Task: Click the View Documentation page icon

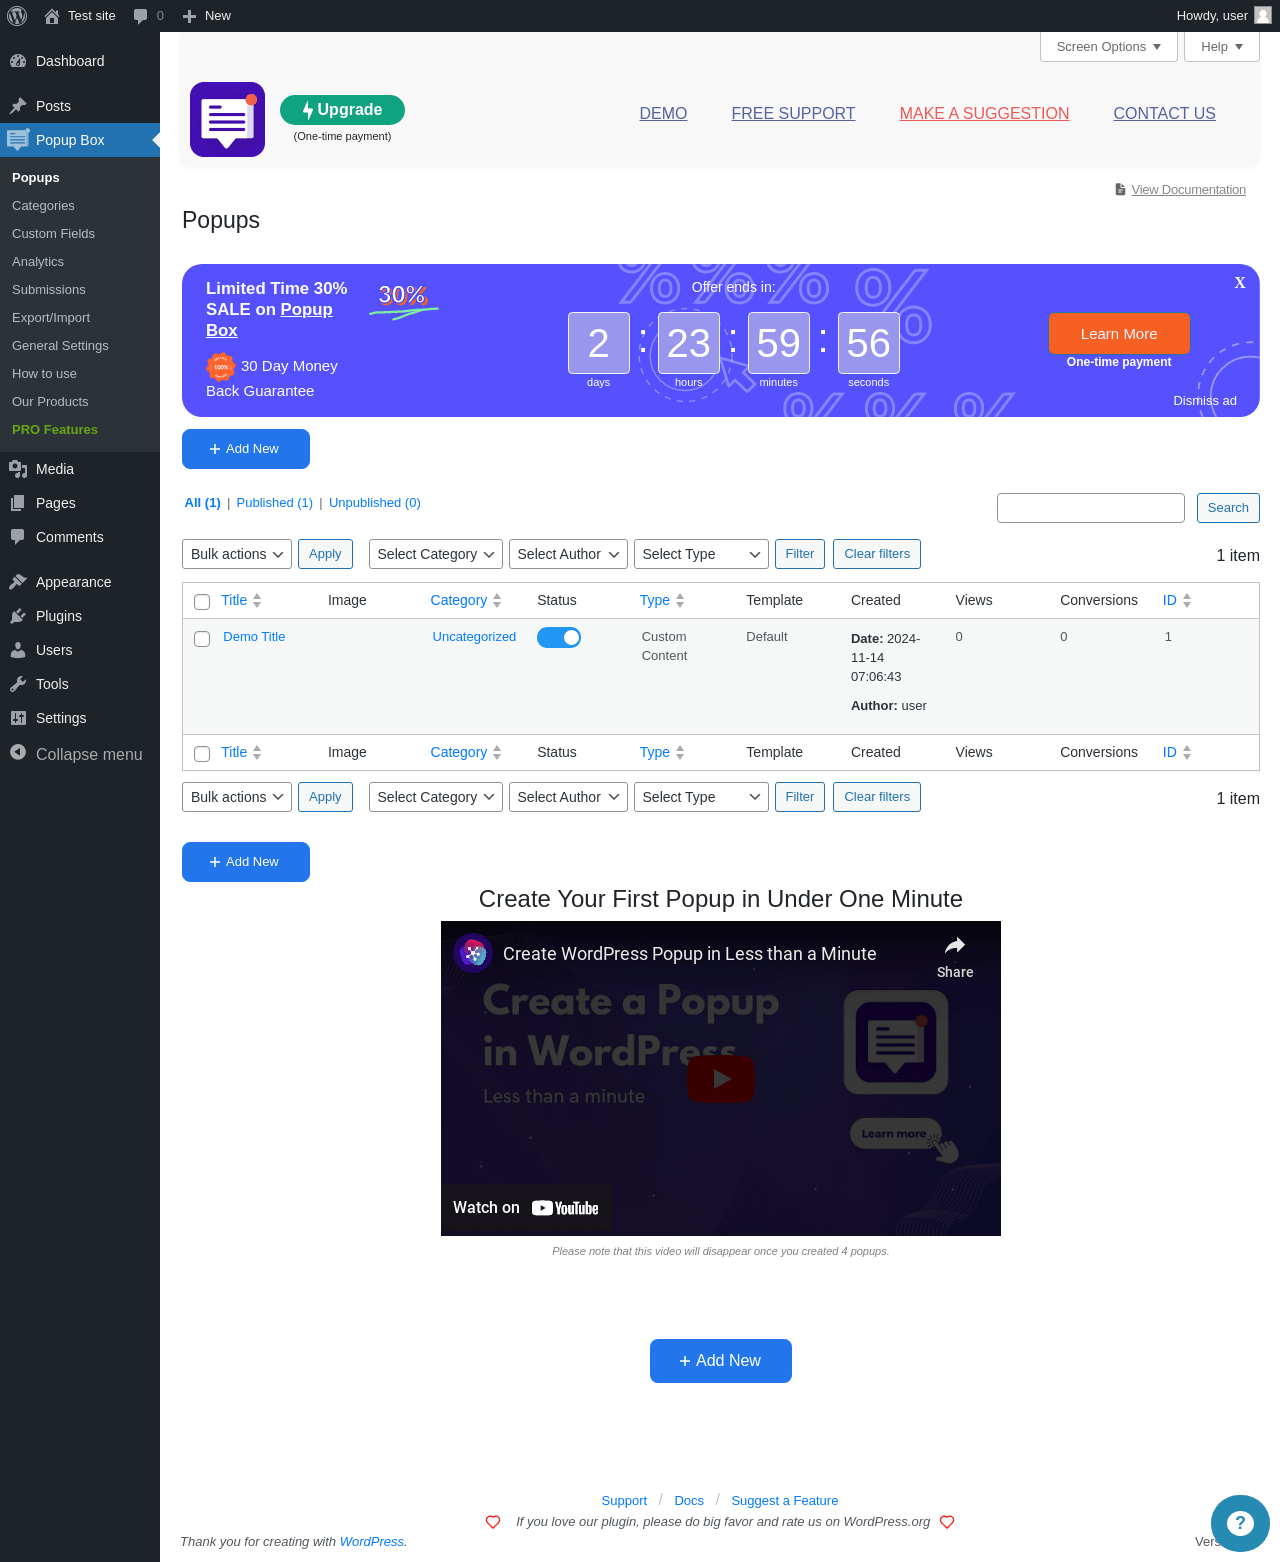Action: click(1120, 189)
